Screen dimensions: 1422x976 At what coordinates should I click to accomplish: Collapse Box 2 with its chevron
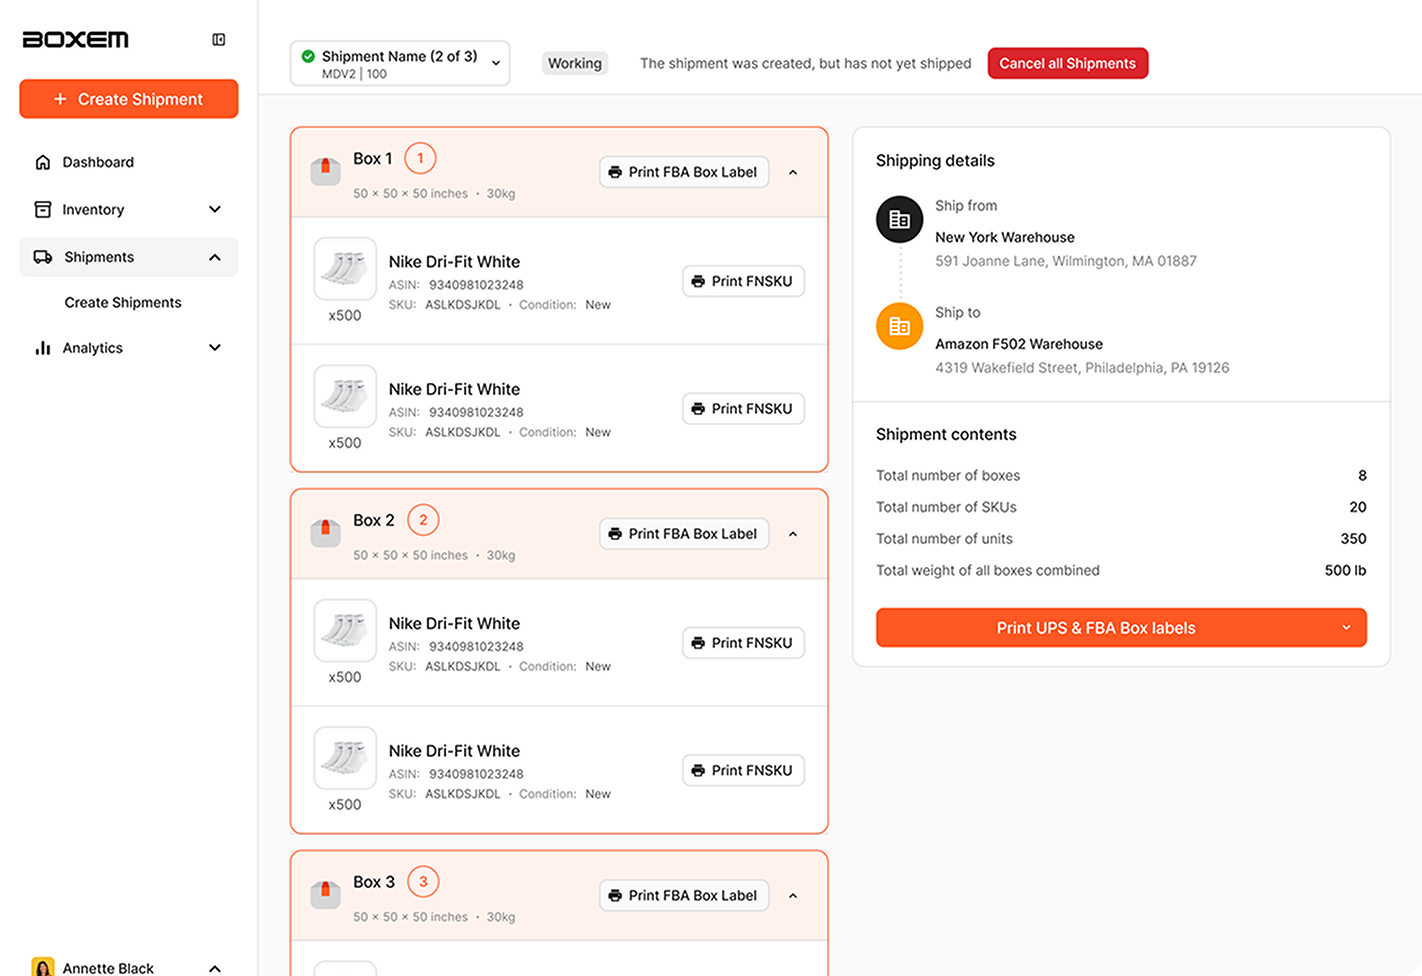click(x=793, y=534)
